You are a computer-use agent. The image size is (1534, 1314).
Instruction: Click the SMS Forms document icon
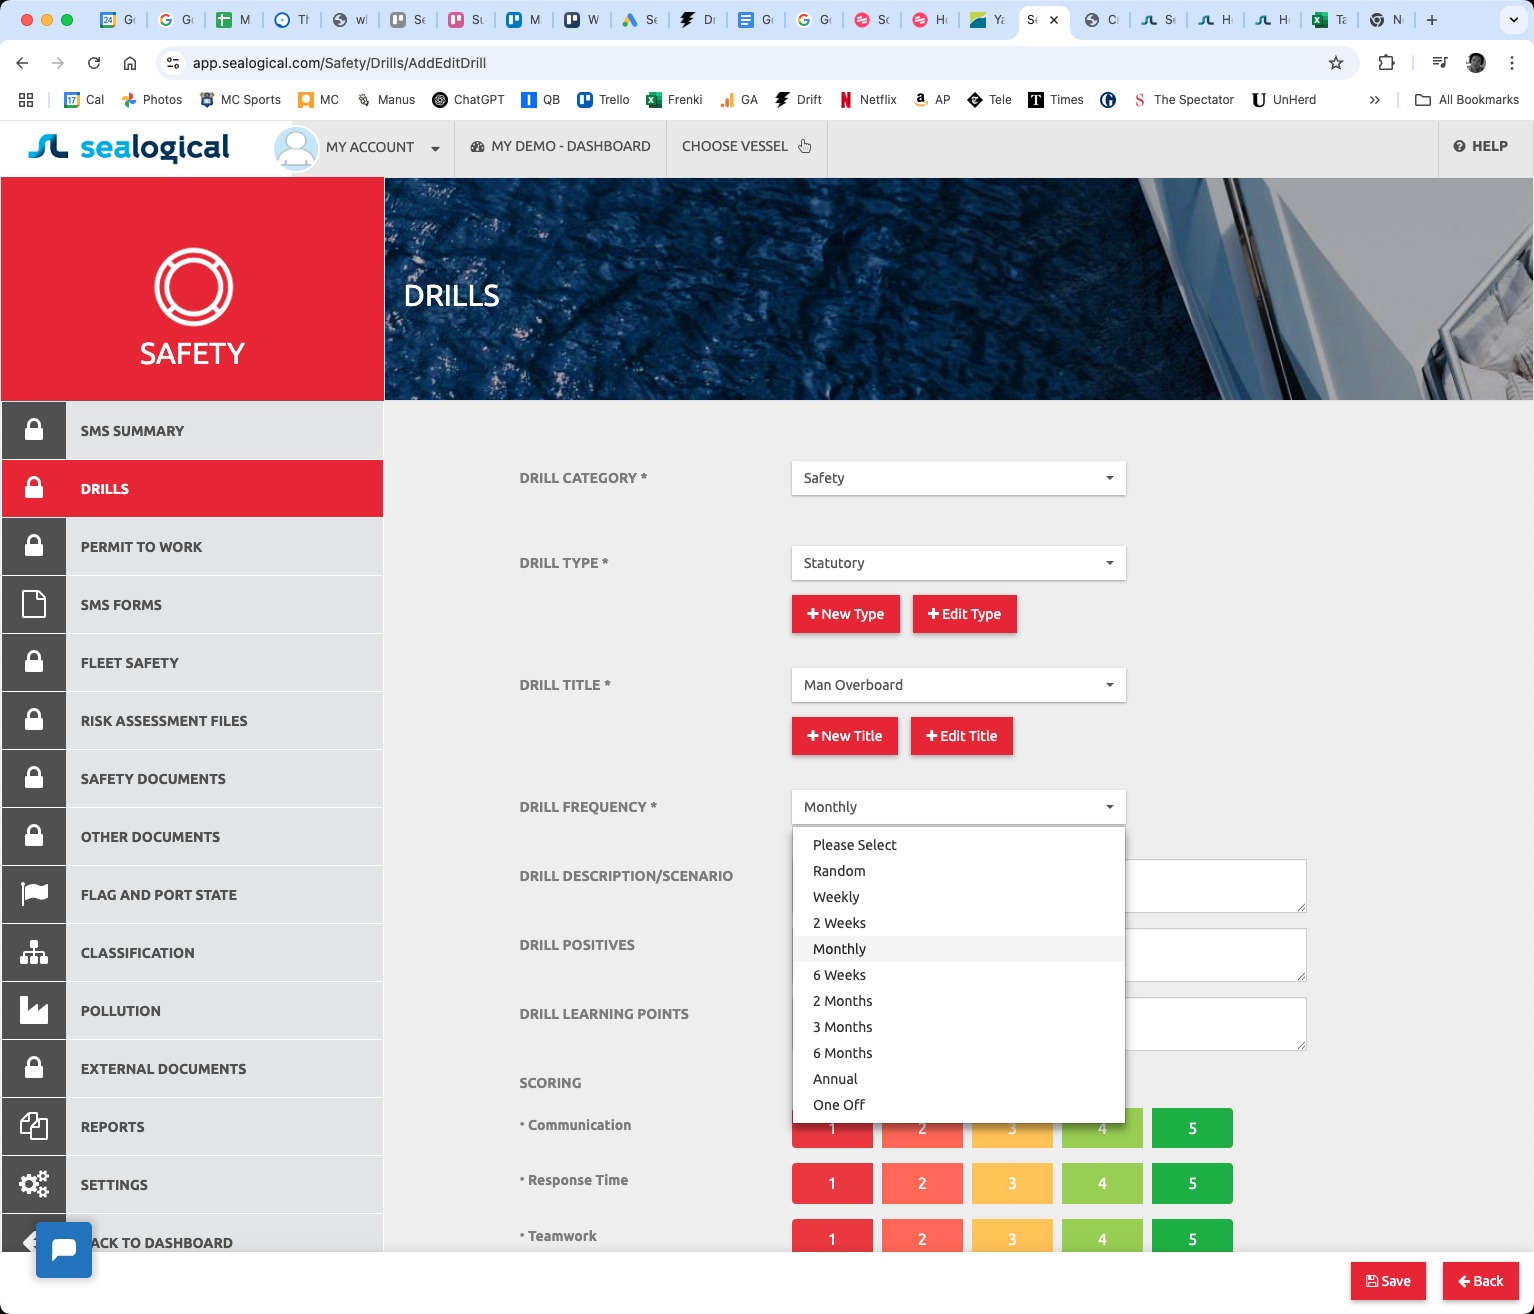click(34, 604)
